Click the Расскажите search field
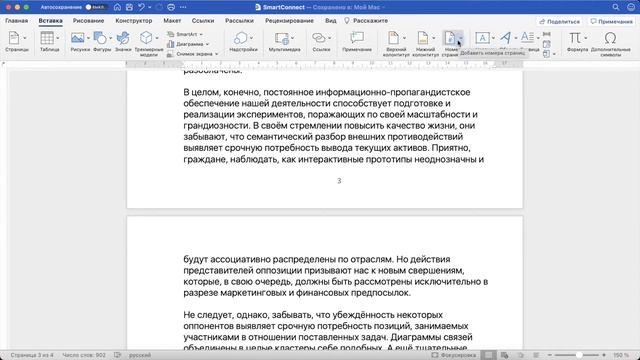 (x=366, y=20)
